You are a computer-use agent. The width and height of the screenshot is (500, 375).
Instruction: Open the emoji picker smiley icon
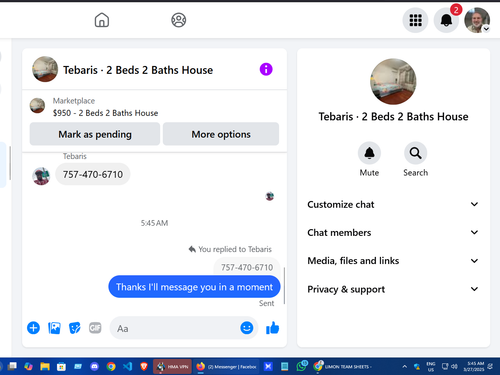point(247,328)
